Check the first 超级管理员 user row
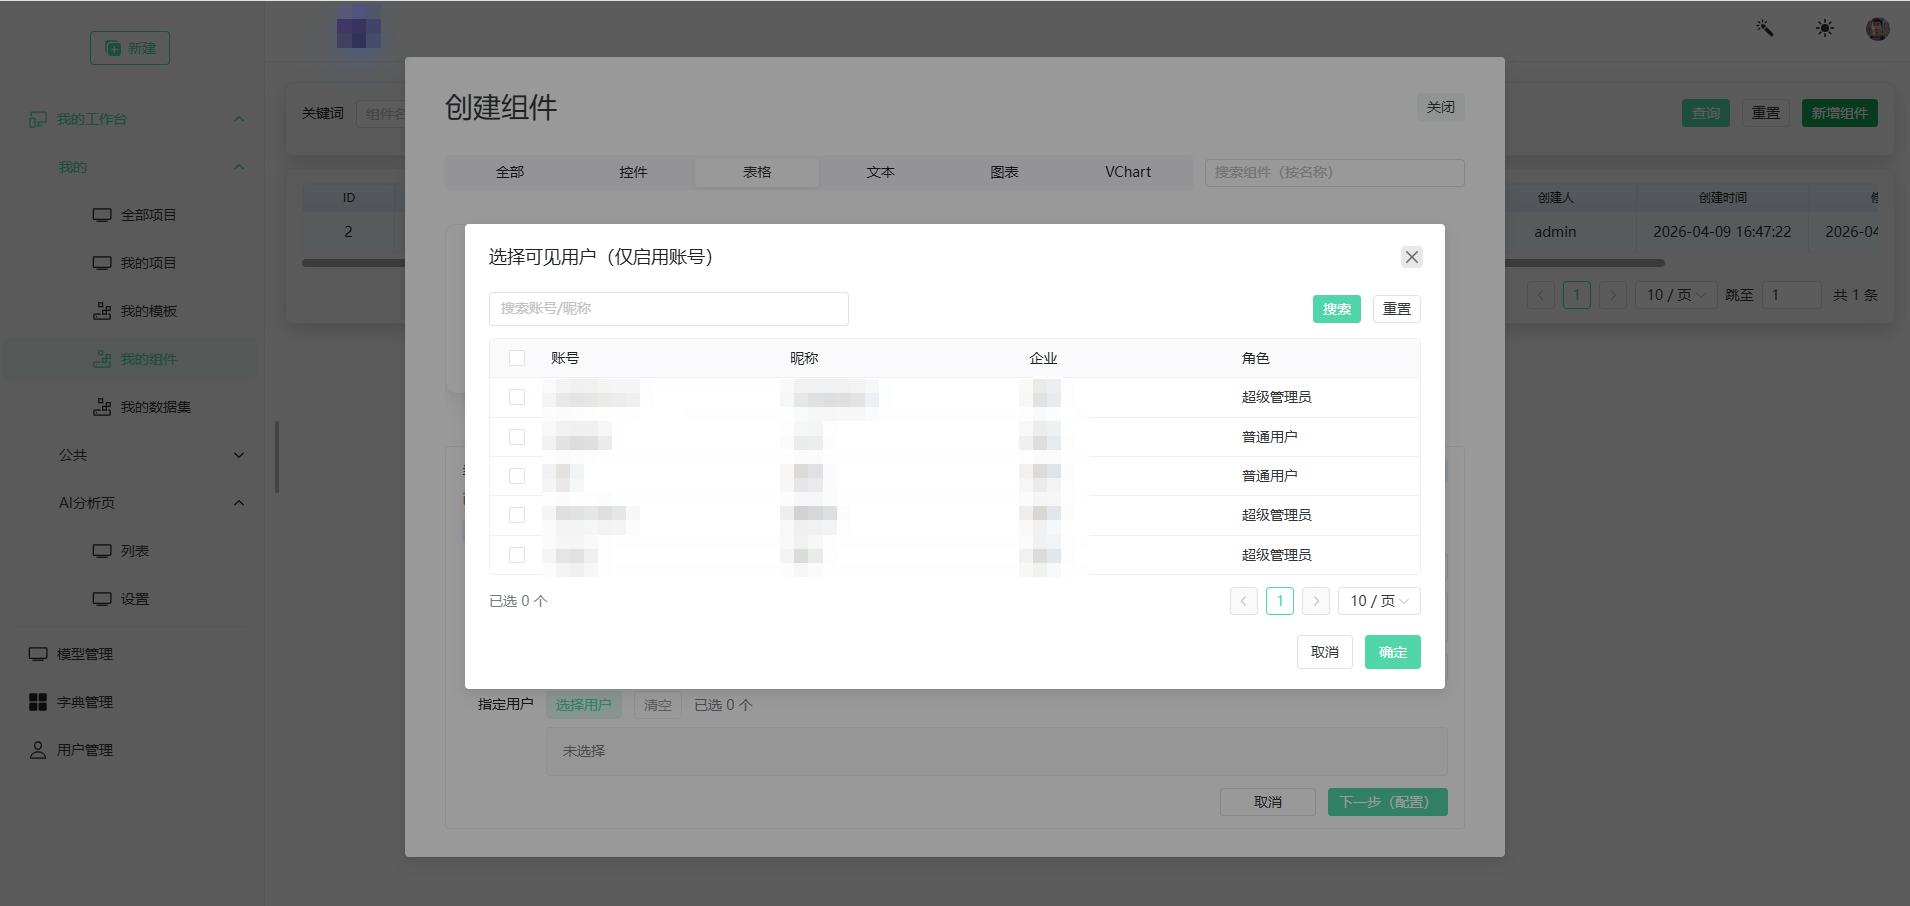 click(x=517, y=397)
